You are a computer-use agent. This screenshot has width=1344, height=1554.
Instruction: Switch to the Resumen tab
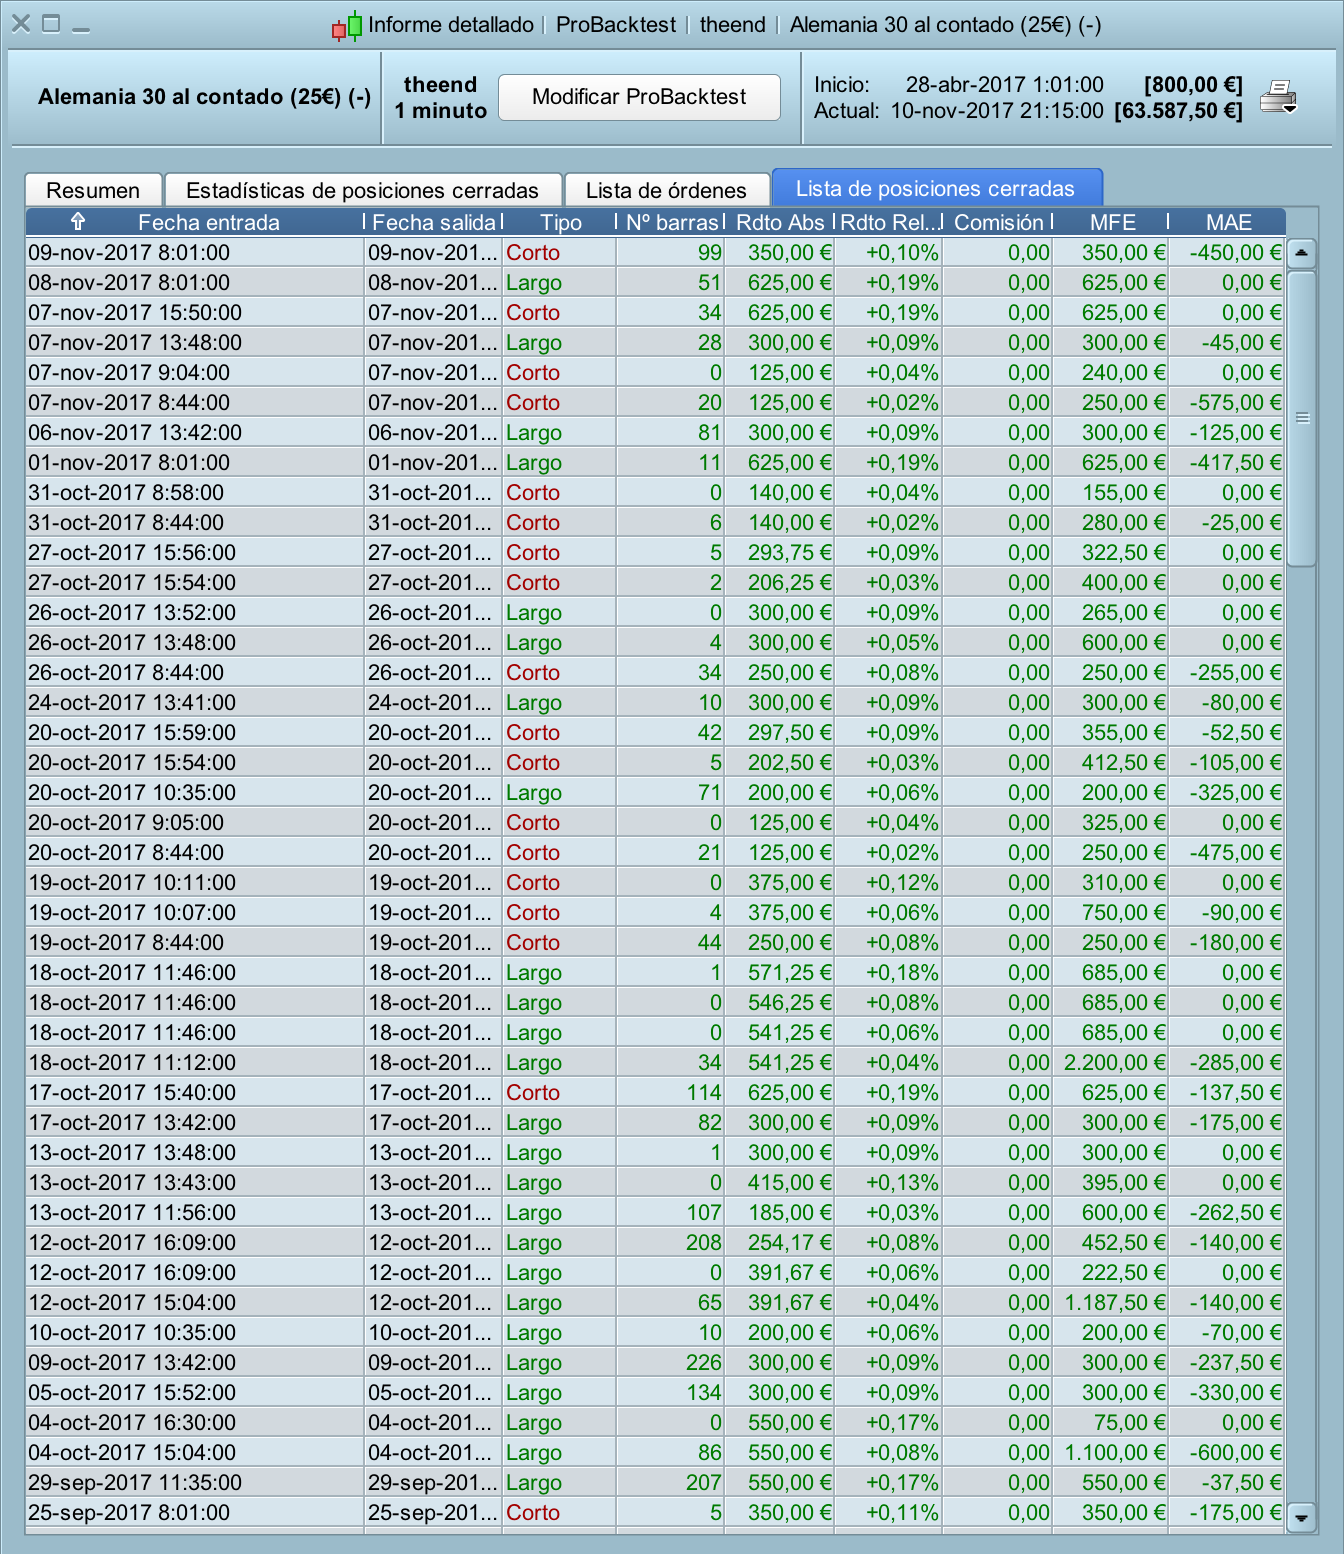93,190
